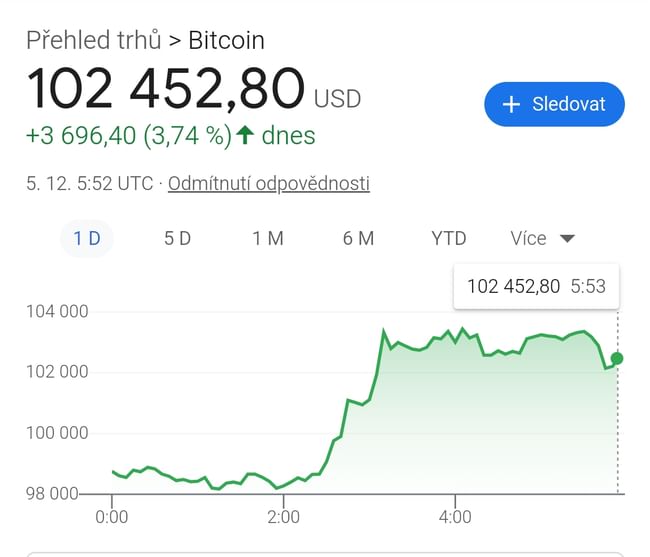Click the 0:00 marker on time axis
This screenshot has width=650, height=557.
112,517
